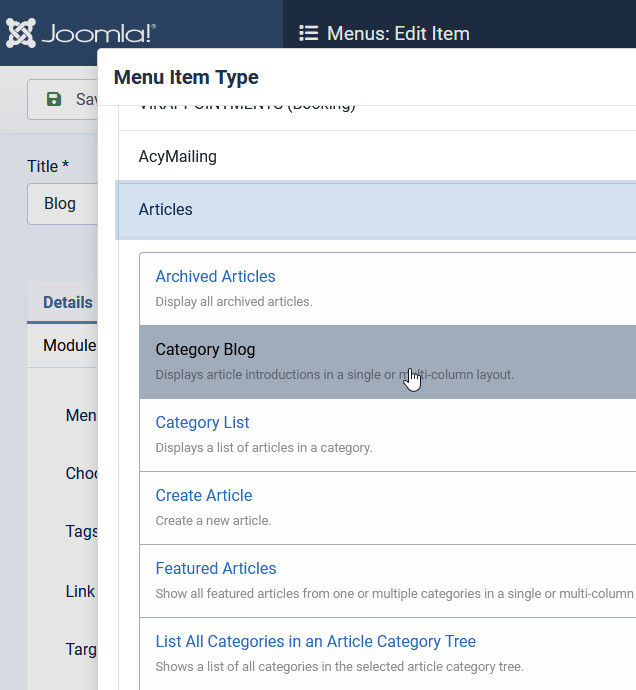Click the list icon beside Menus: Edit Item
Image resolution: width=636 pixels, height=690 pixels.
(309, 33)
